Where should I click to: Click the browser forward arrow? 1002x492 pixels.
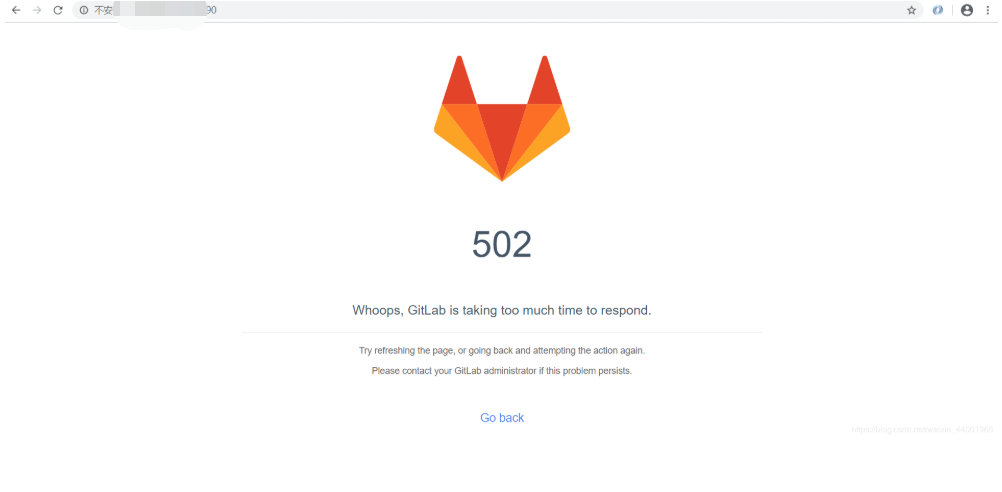click(37, 10)
